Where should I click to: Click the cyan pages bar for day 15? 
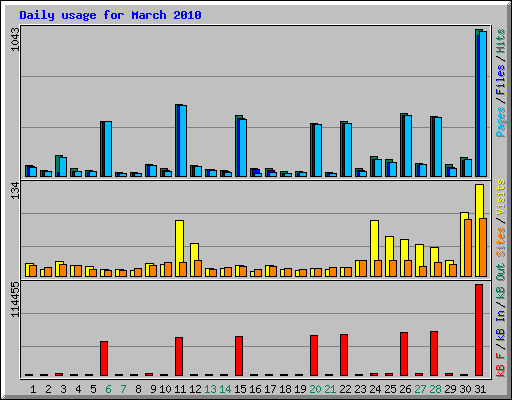[243, 148]
